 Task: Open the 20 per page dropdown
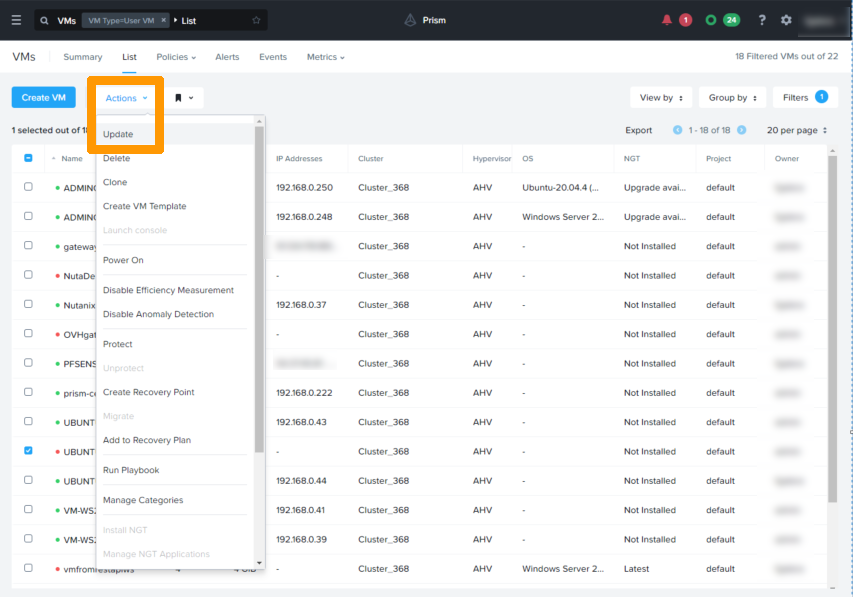(797, 130)
